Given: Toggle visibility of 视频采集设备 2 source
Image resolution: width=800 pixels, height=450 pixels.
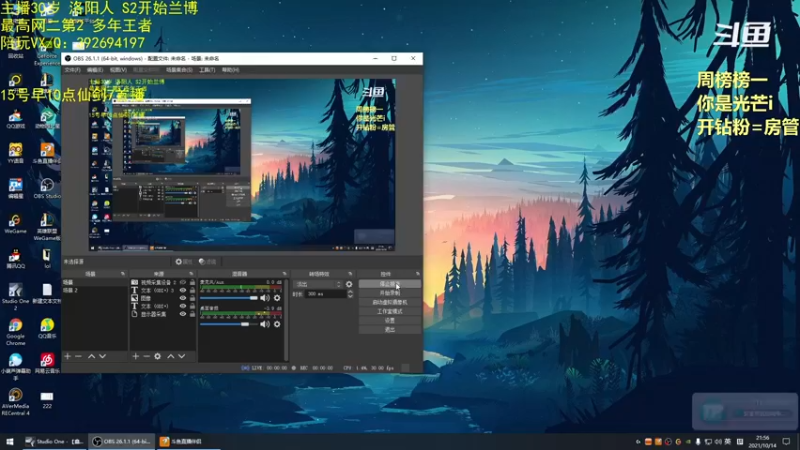Looking at the screenshot, I should [x=183, y=282].
